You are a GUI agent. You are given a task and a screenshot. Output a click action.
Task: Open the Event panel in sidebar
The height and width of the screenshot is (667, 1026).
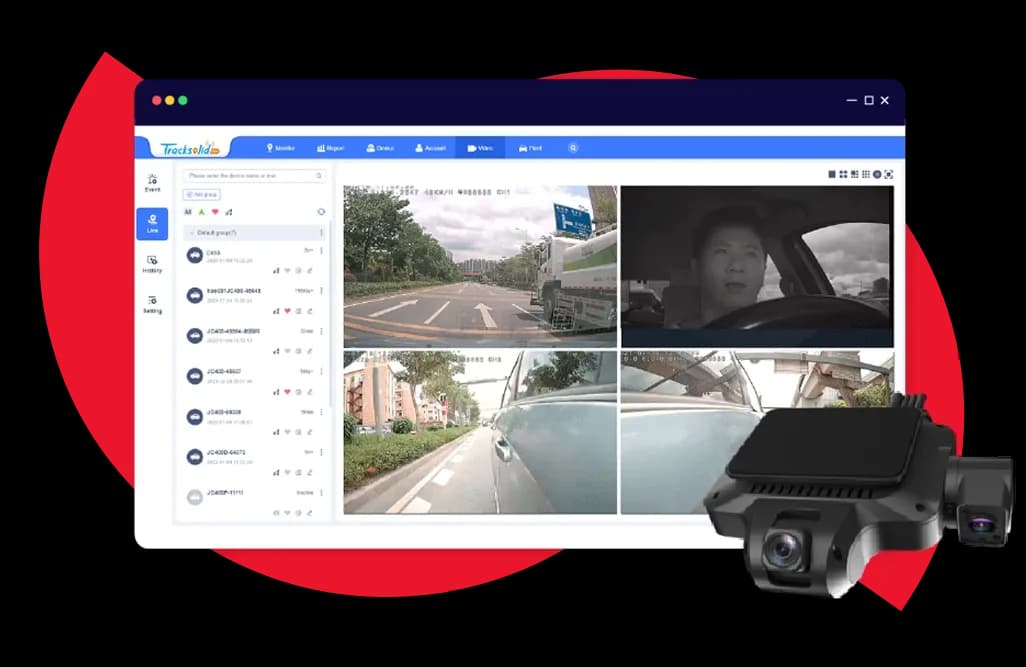point(152,182)
